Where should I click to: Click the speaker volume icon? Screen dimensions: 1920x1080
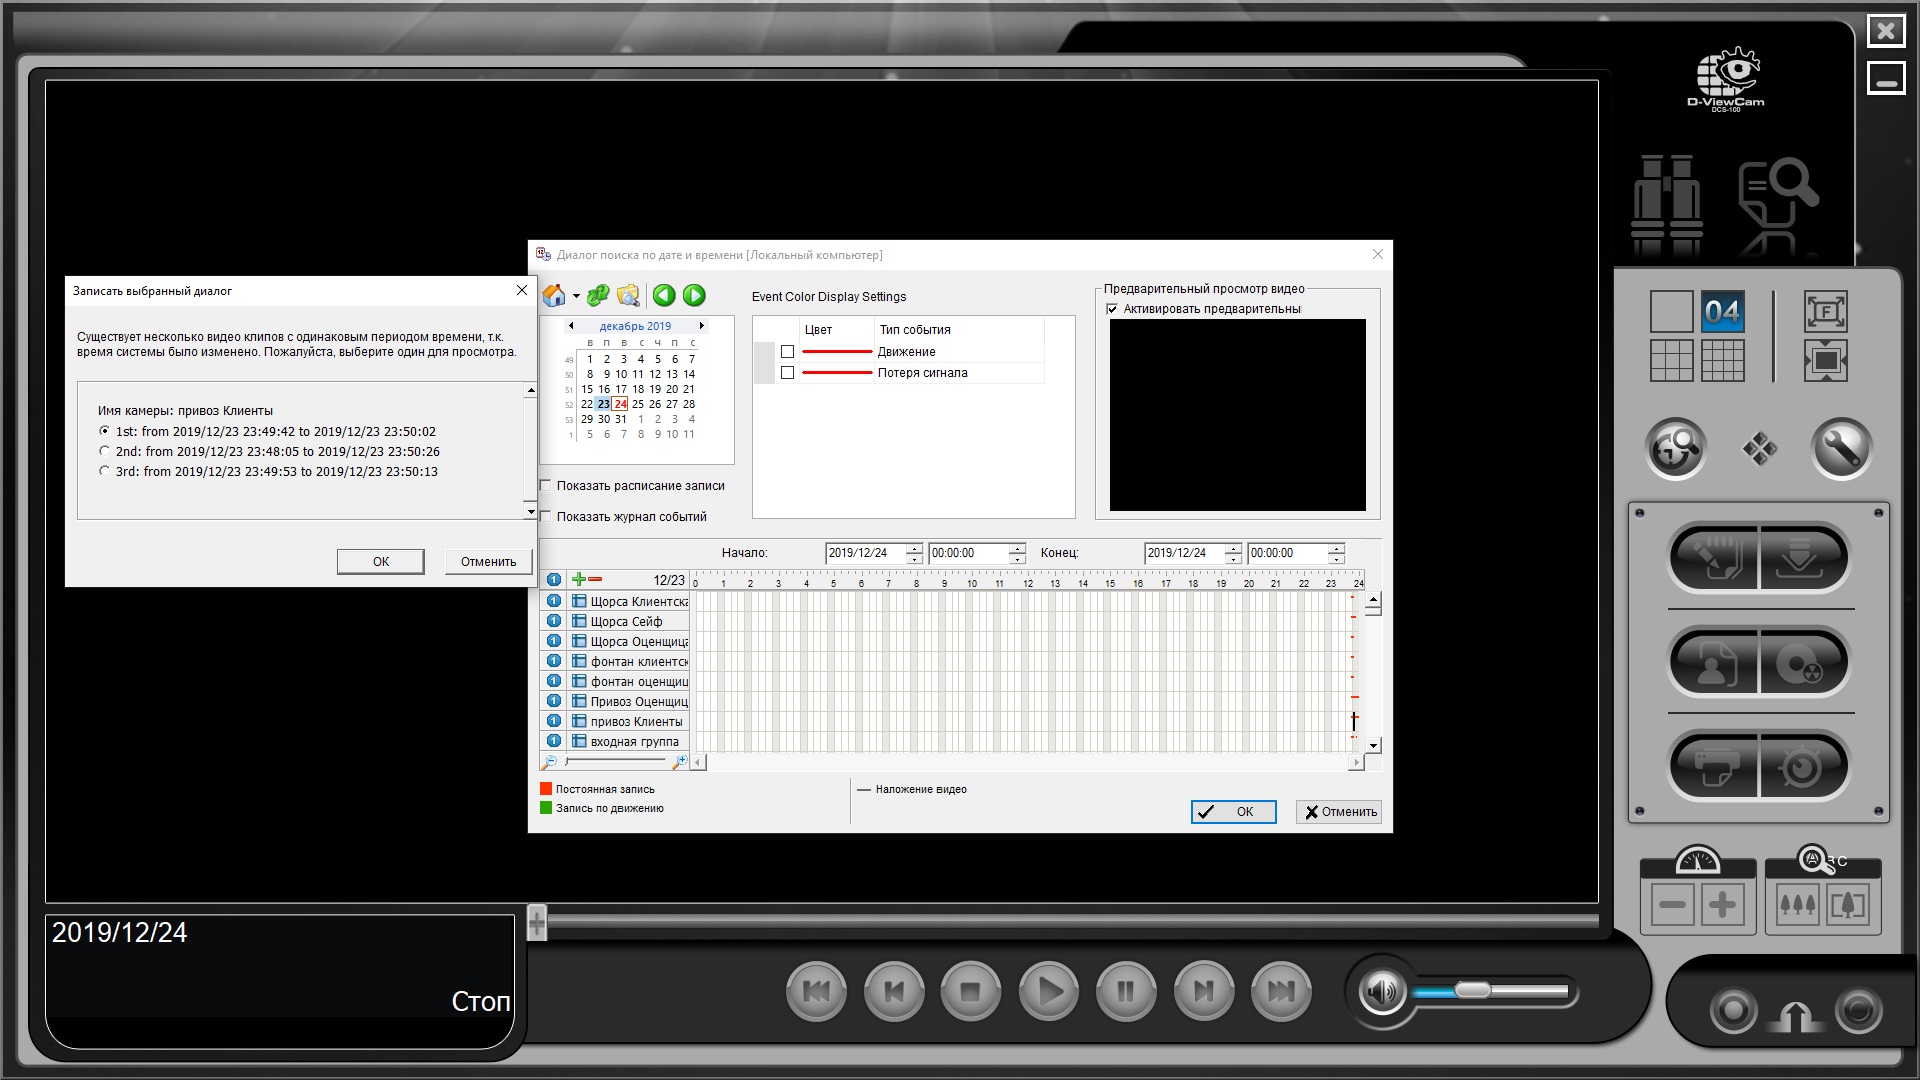click(x=1382, y=992)
